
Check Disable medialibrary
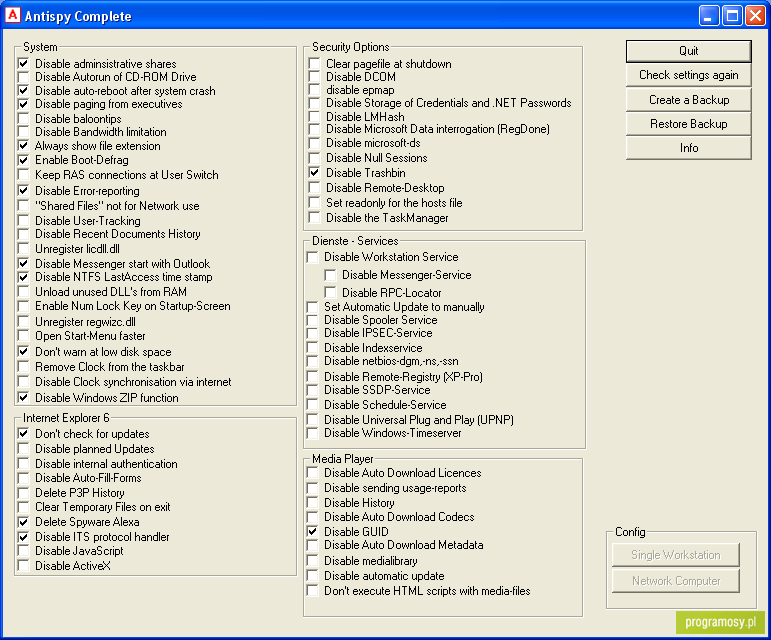(x=312, y=560)
